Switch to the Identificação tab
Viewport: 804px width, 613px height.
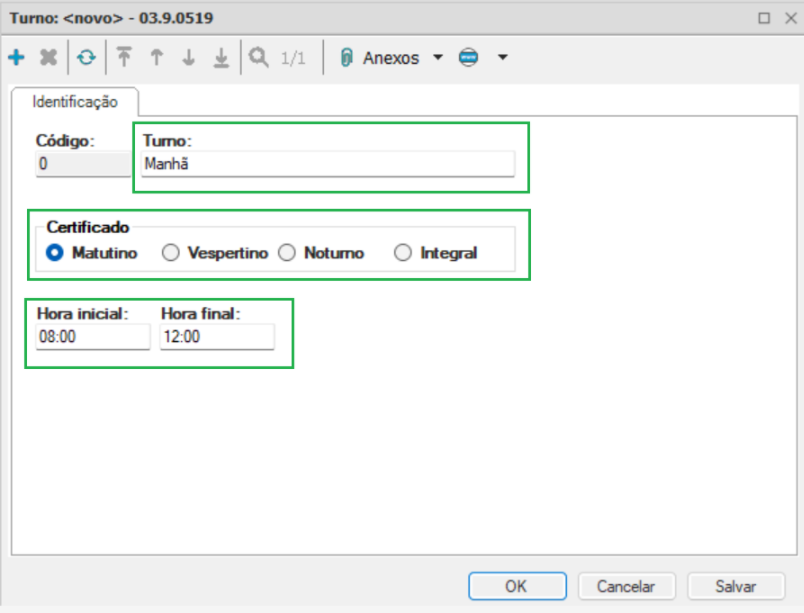75,102
